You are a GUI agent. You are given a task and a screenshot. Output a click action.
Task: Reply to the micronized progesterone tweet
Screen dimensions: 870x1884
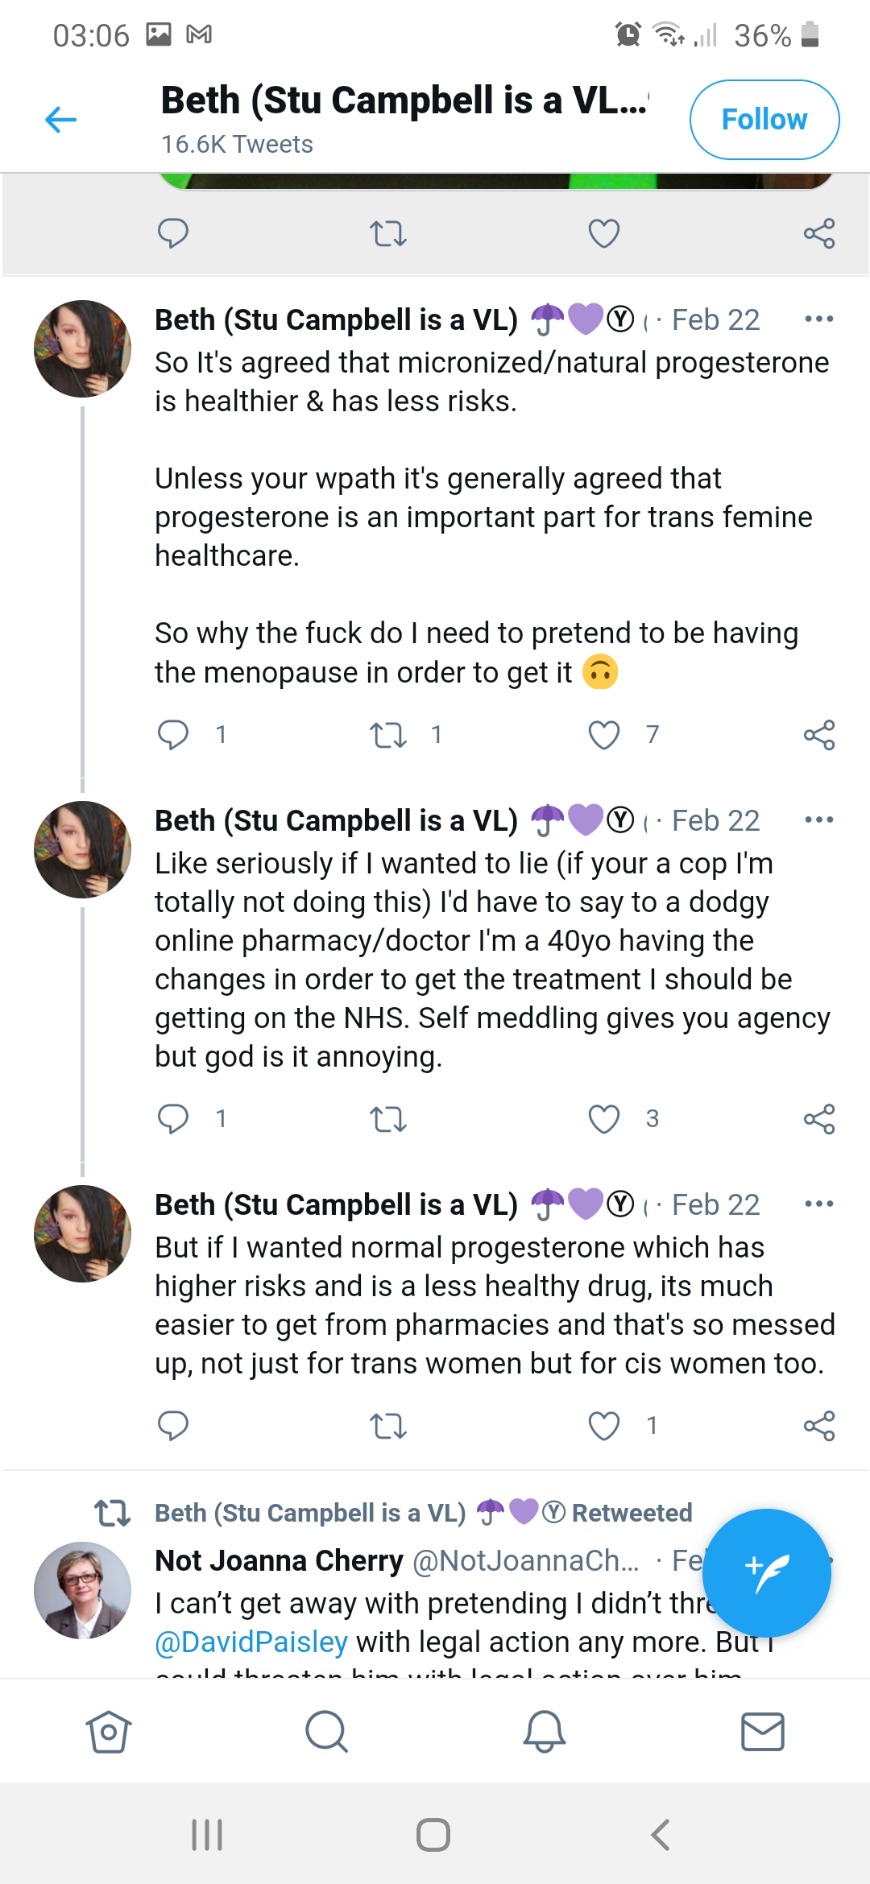click(x=173, y=735)
